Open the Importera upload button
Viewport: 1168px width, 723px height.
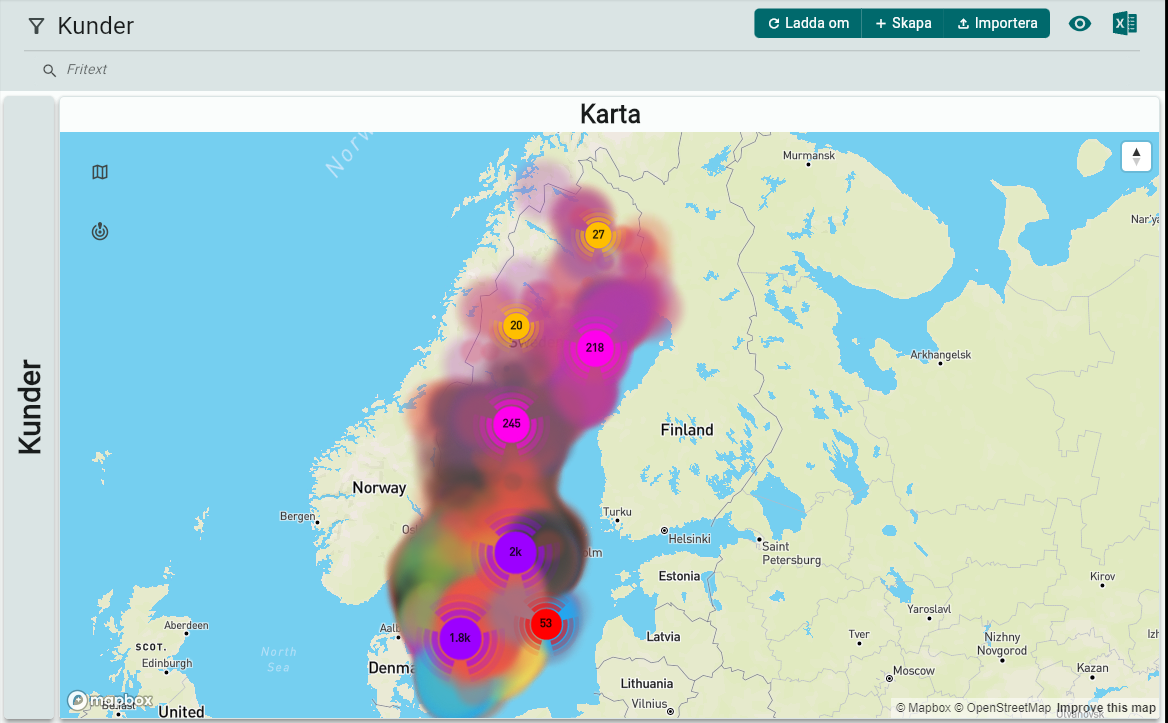[997, 23]
